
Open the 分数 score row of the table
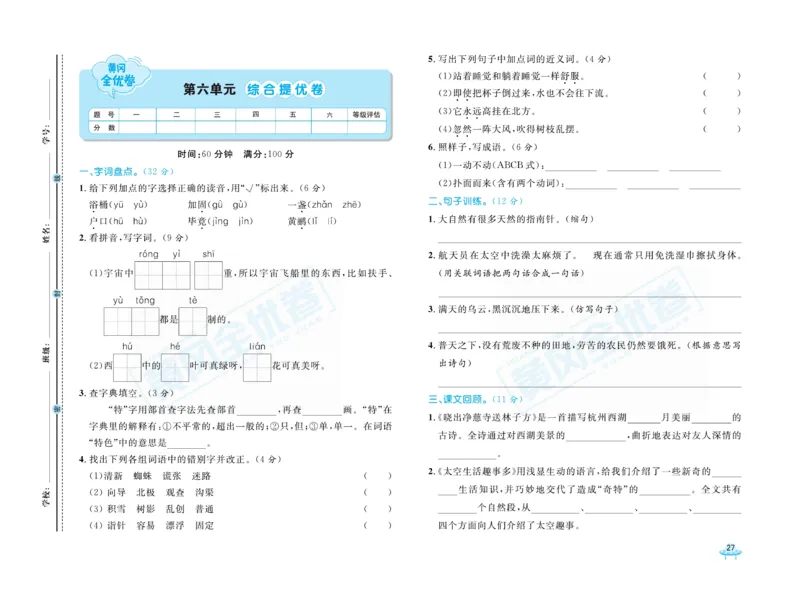[101, 126]
